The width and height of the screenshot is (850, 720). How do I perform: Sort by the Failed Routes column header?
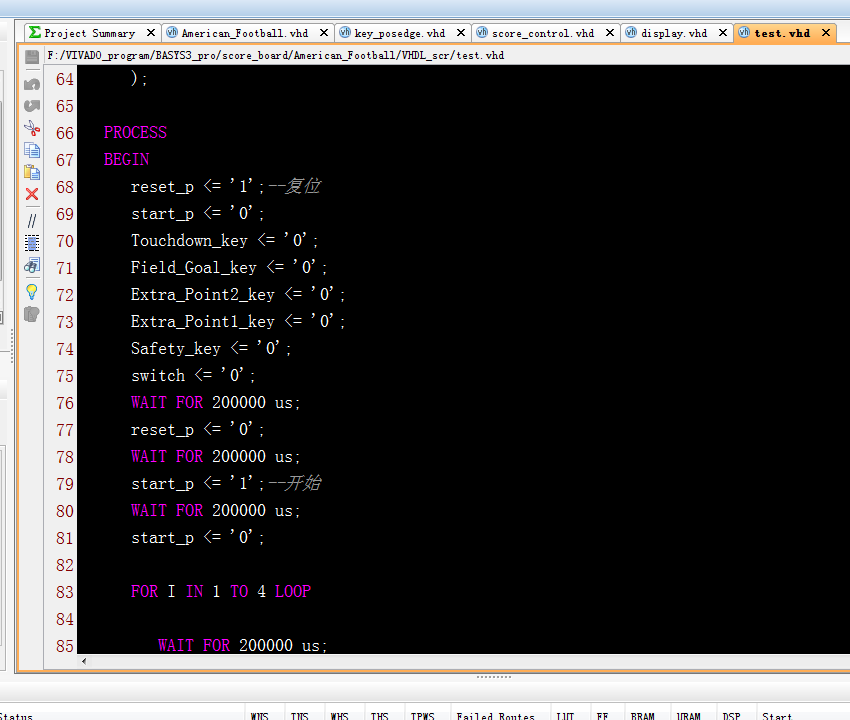click(x=494, y=715)
